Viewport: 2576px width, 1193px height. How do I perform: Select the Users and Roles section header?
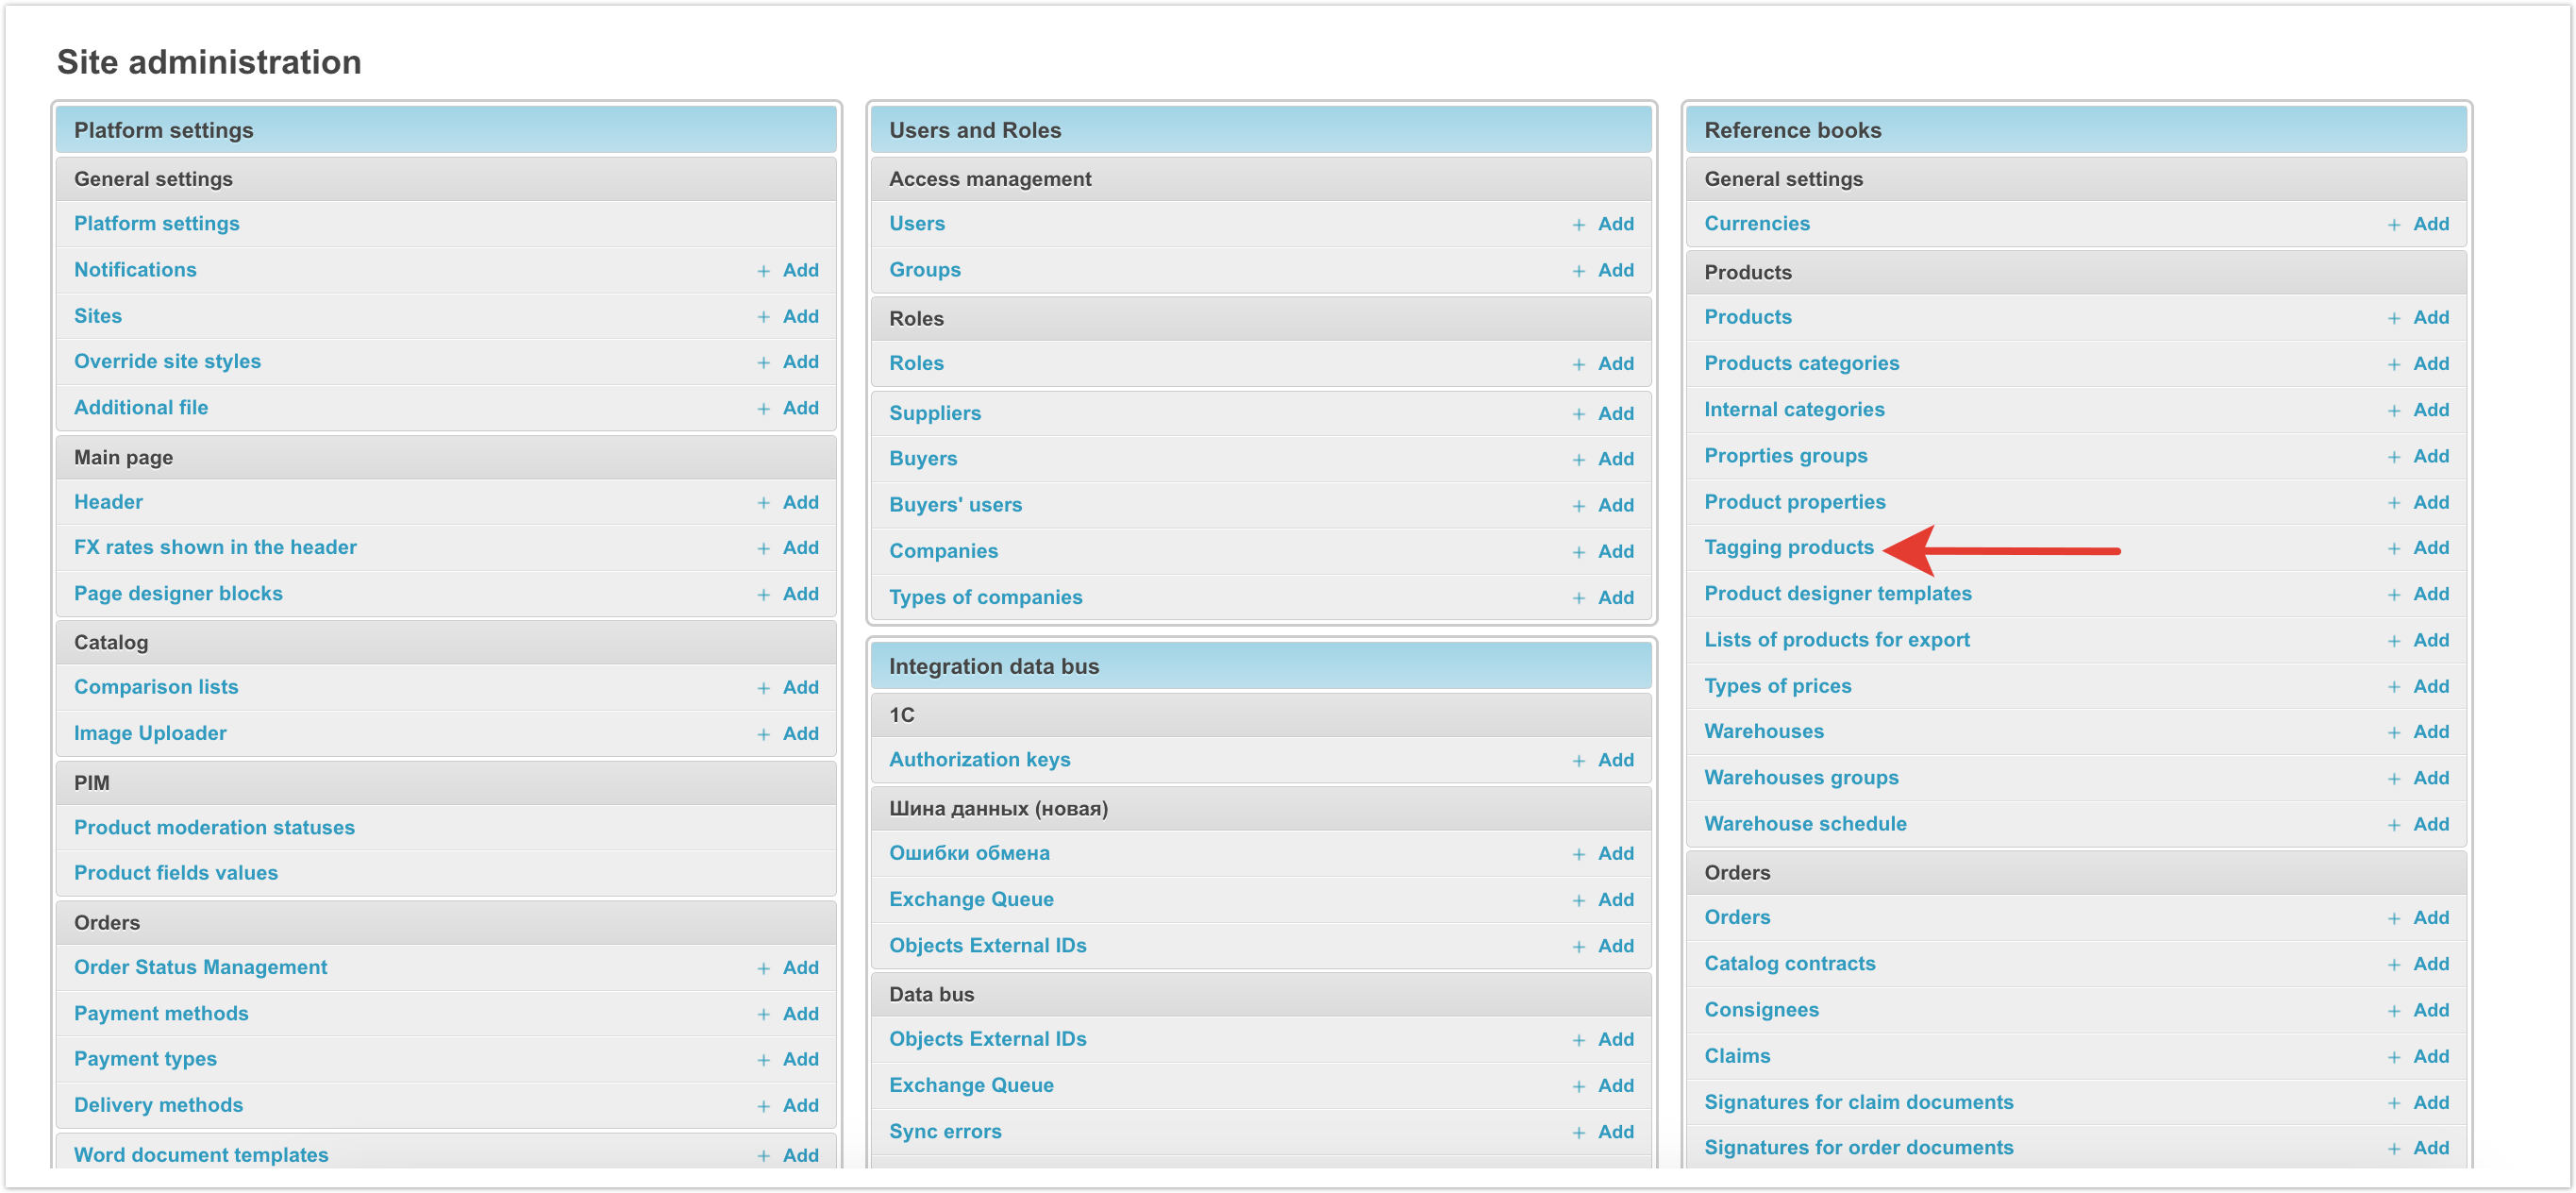(974, 130)
